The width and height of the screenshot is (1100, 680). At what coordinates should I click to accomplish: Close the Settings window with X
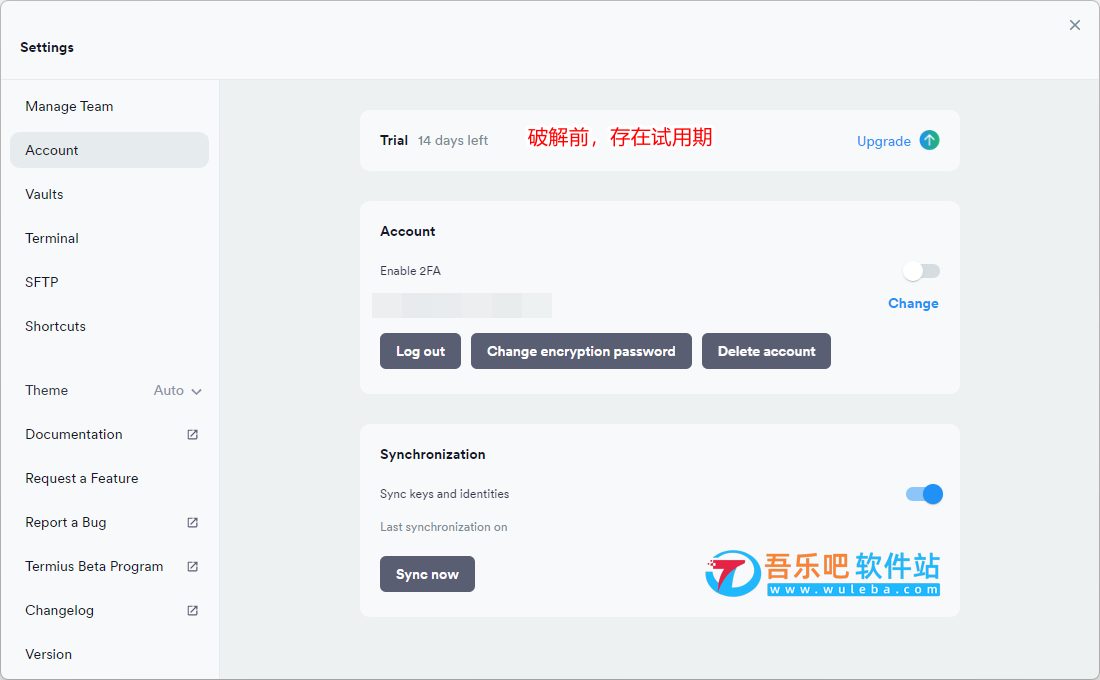[x=1075, y=25]
